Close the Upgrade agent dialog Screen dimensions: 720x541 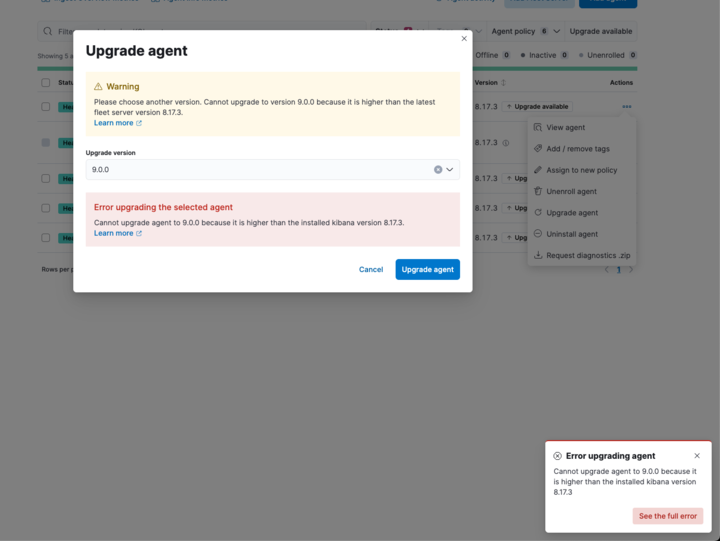click(464, 39)
